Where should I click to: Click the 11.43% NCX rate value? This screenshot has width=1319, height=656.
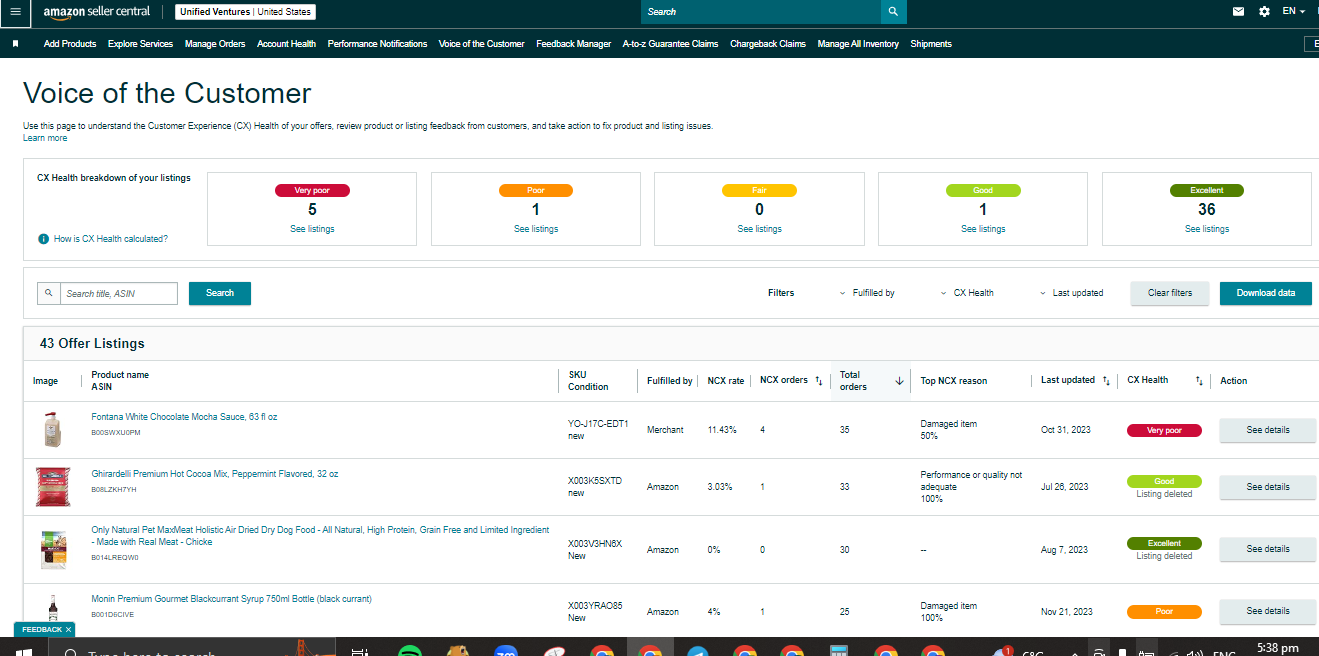click(722, 430)
